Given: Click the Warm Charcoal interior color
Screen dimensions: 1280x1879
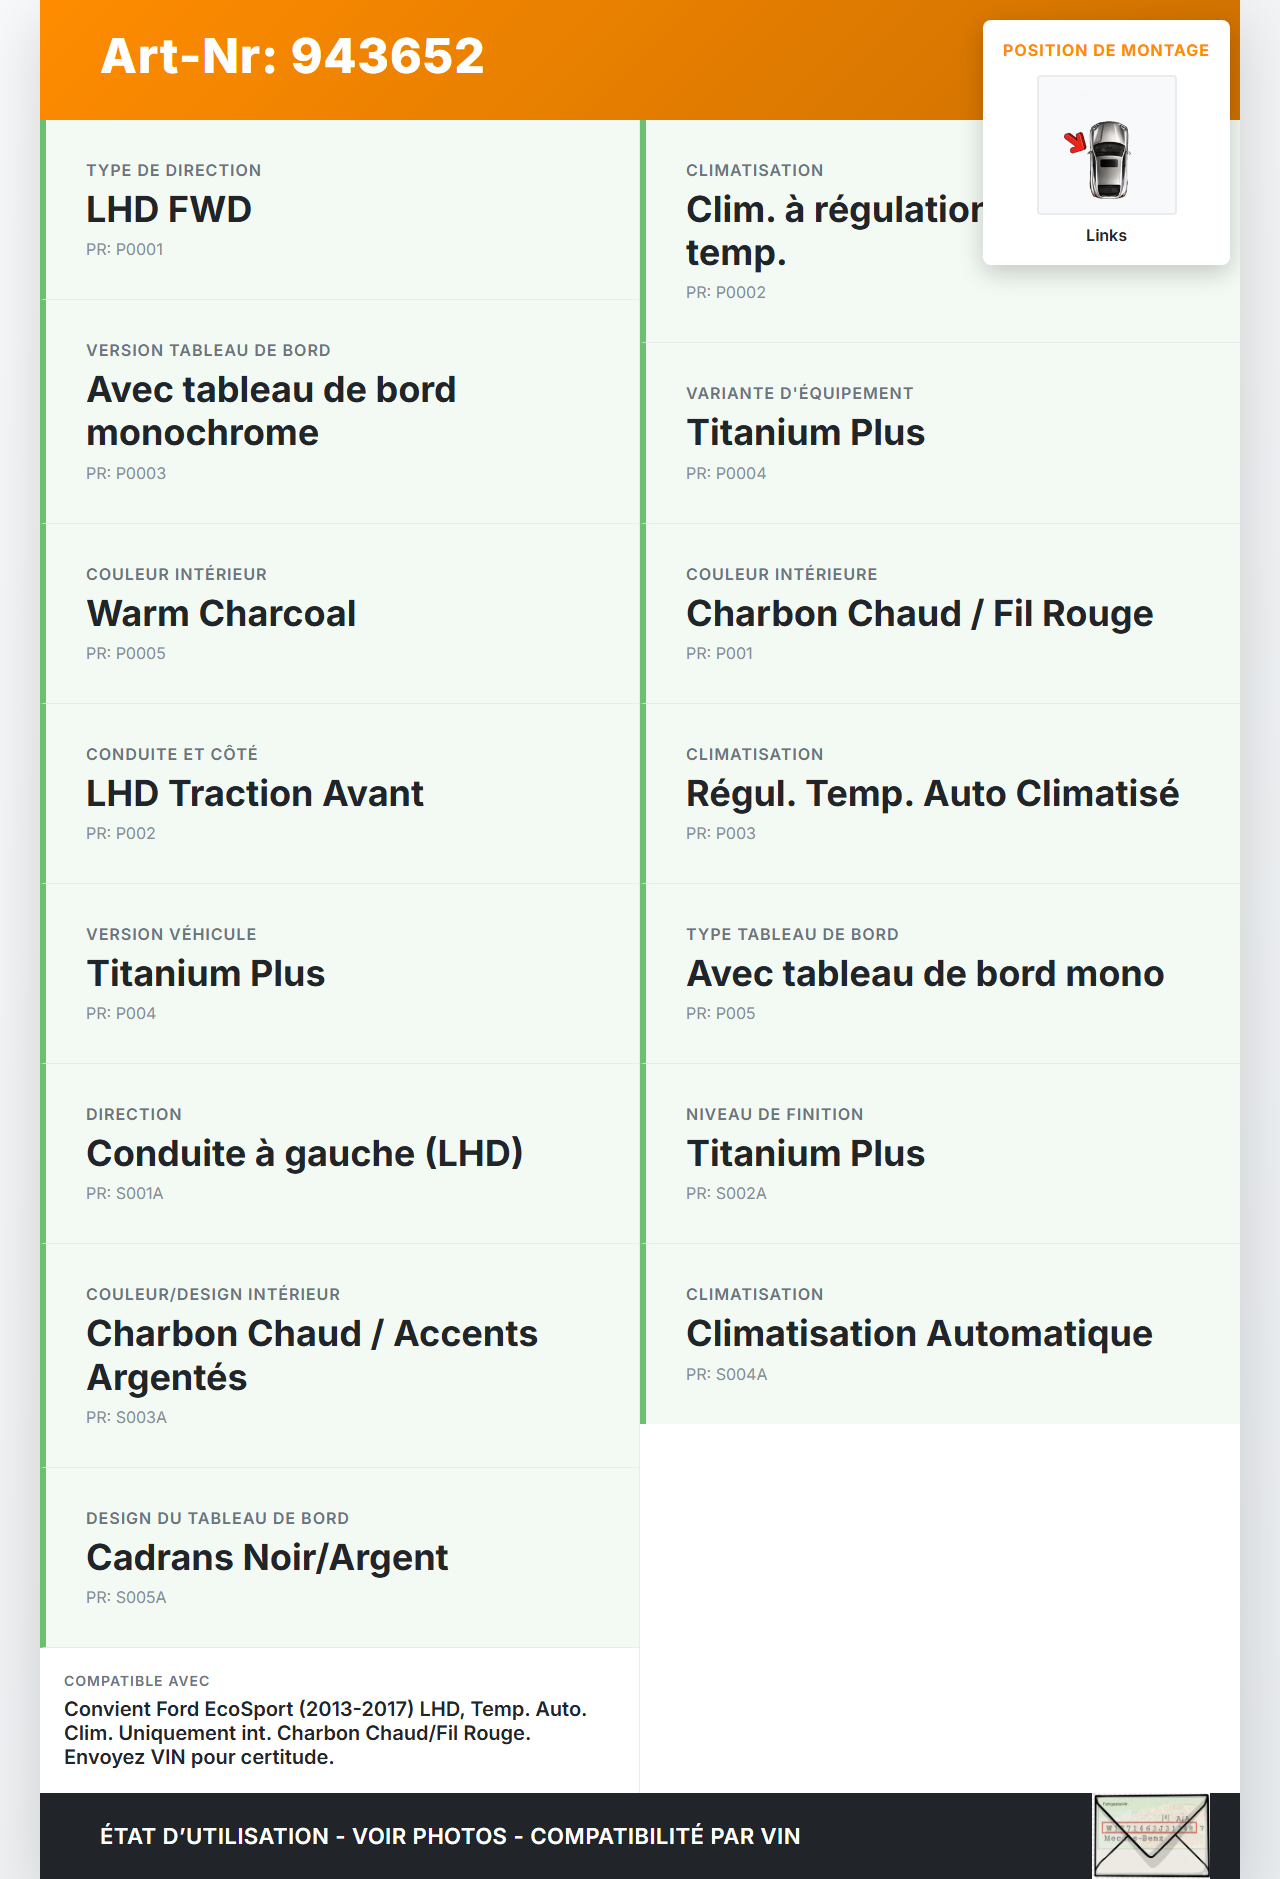Looking at the screenshot, I should coord(221,614).
